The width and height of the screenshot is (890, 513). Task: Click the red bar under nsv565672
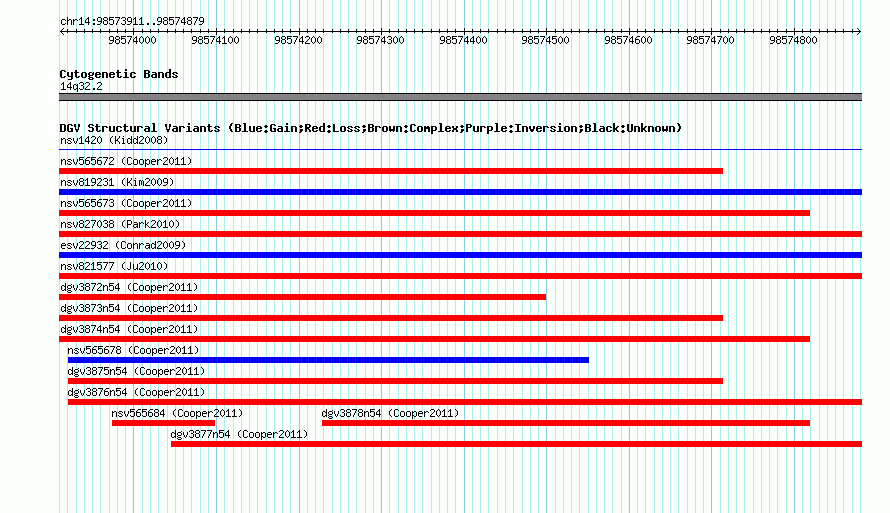coord(391,171)
